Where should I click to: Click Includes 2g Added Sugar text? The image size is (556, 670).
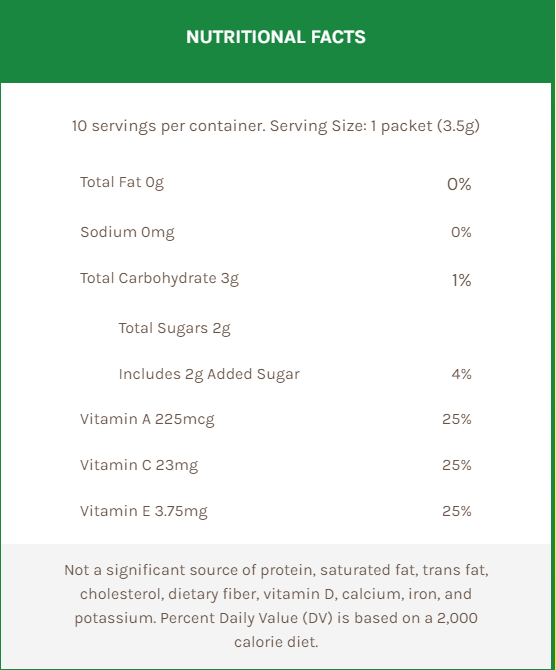coord(209,374)
